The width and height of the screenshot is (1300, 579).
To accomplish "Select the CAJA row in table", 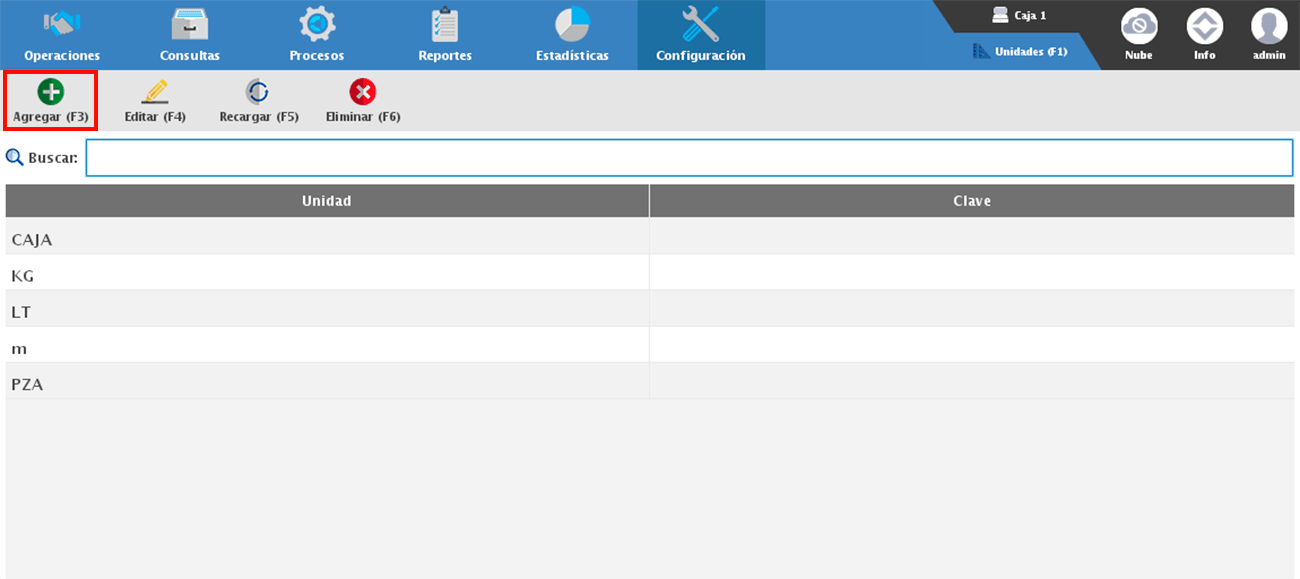I will 327,240.
